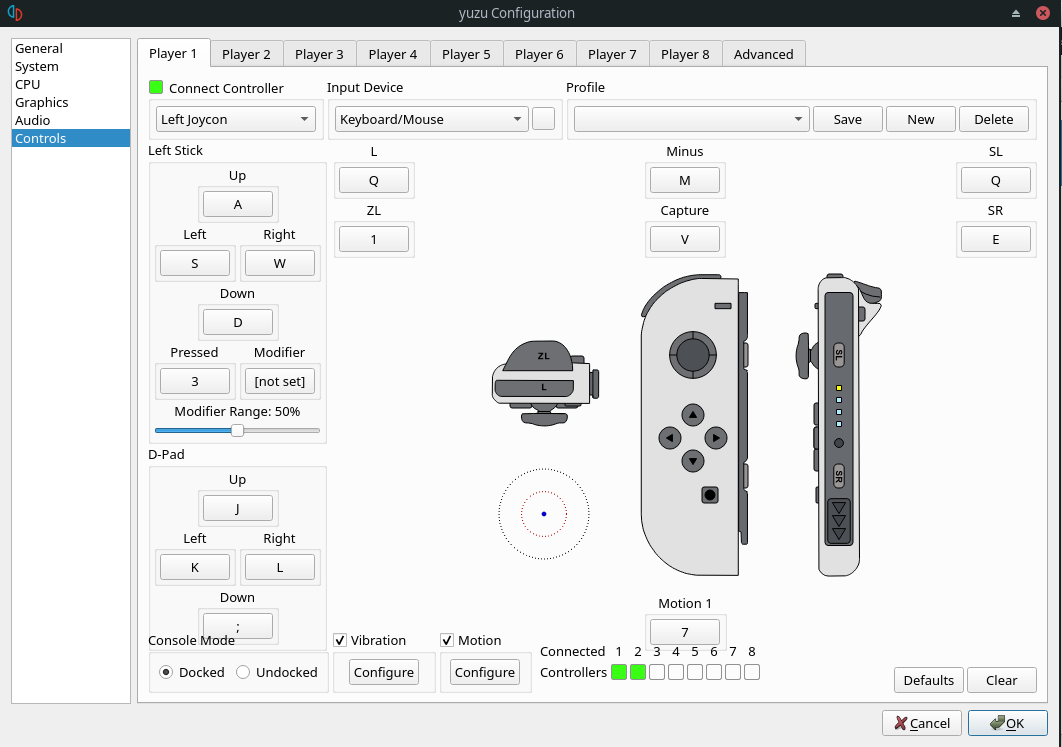The width and height of the screenshot is (1062, 747).
Task: Click capture button on Joycon illustration
Action: point(710,495)
